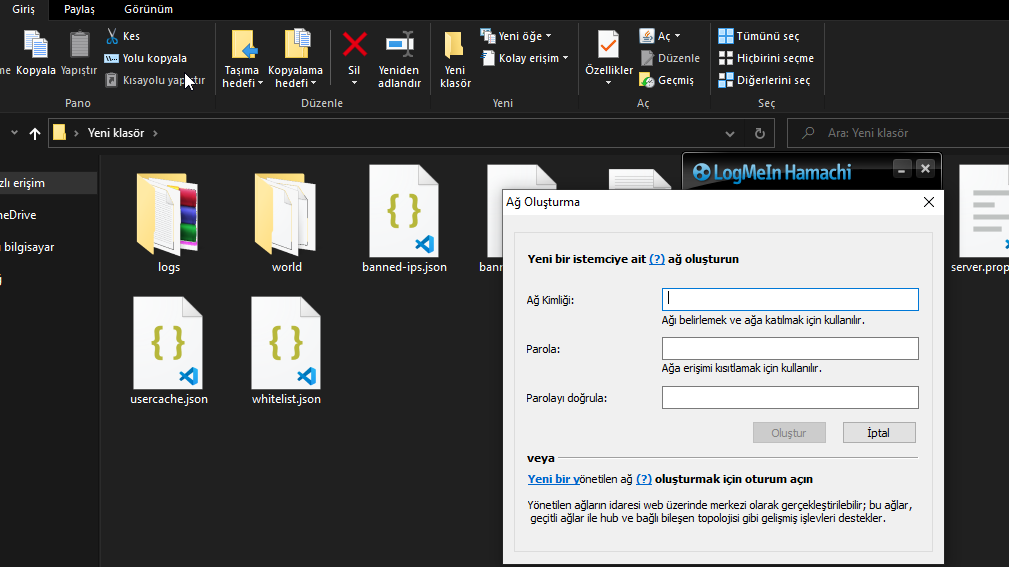This screenshot has width=1009, height=567.
Task: Click the refresh button next to address bar
Action: [760, 133]
